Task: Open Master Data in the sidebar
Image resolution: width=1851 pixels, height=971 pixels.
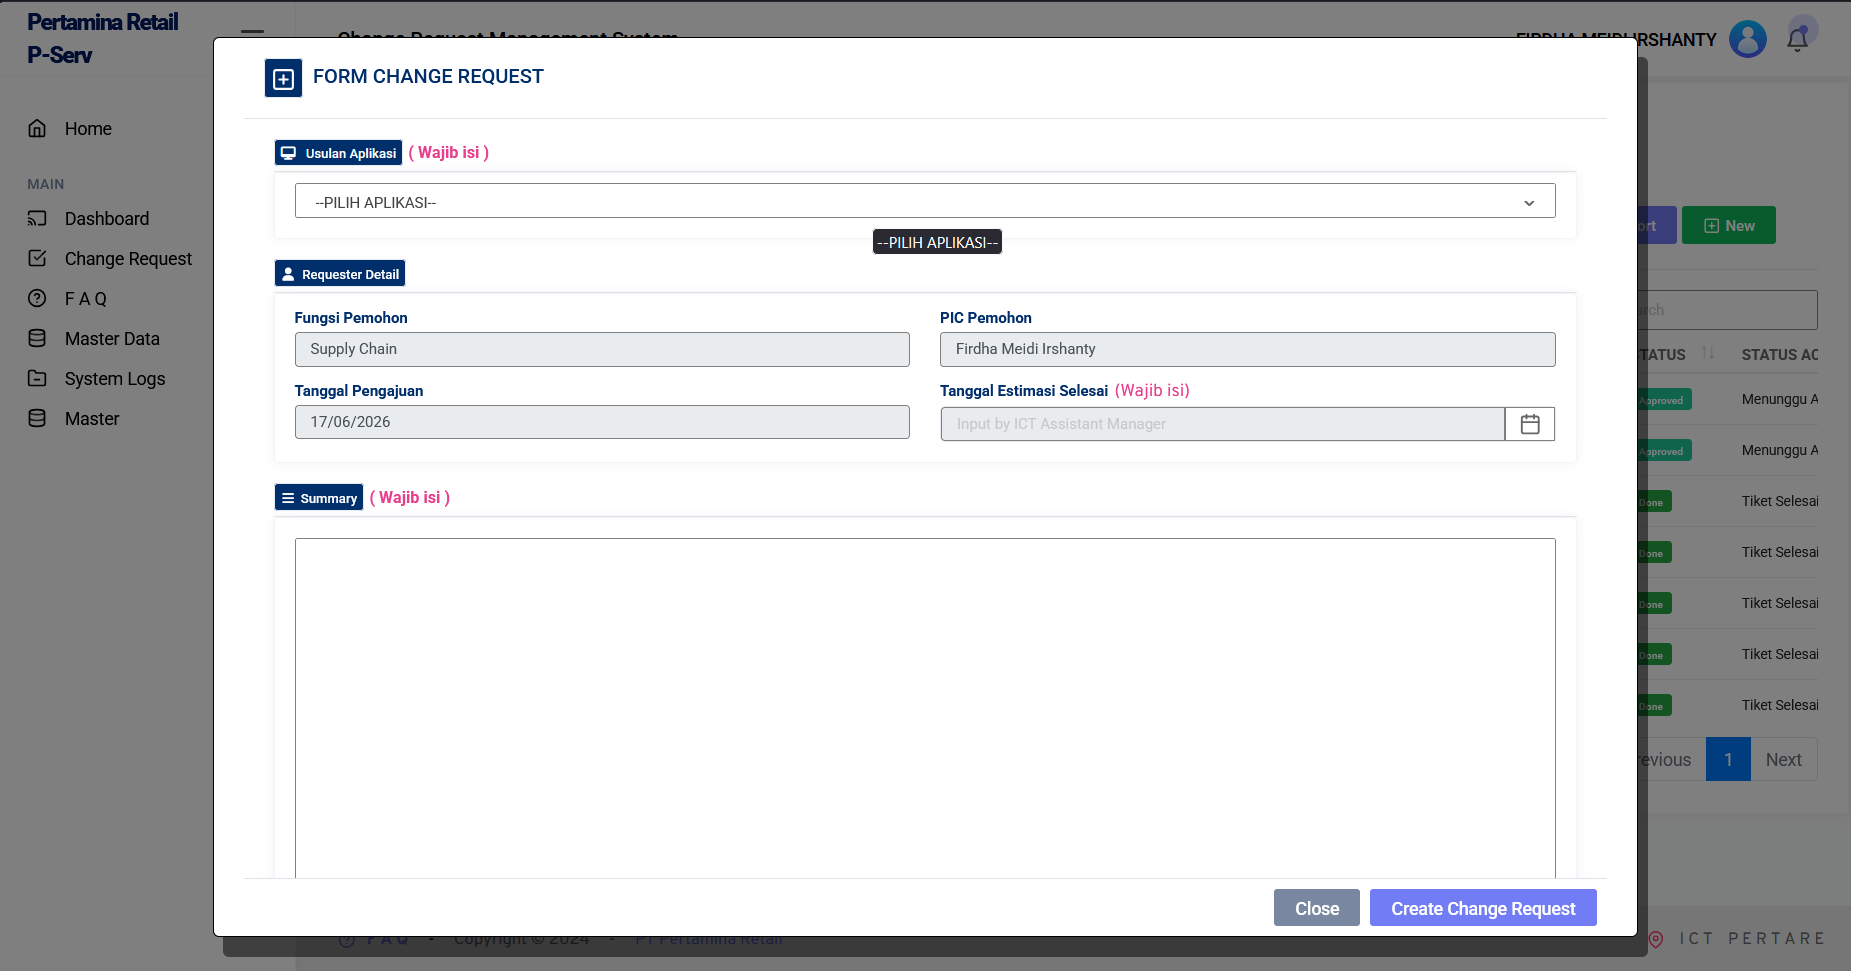Action: [x=112, y=339]
